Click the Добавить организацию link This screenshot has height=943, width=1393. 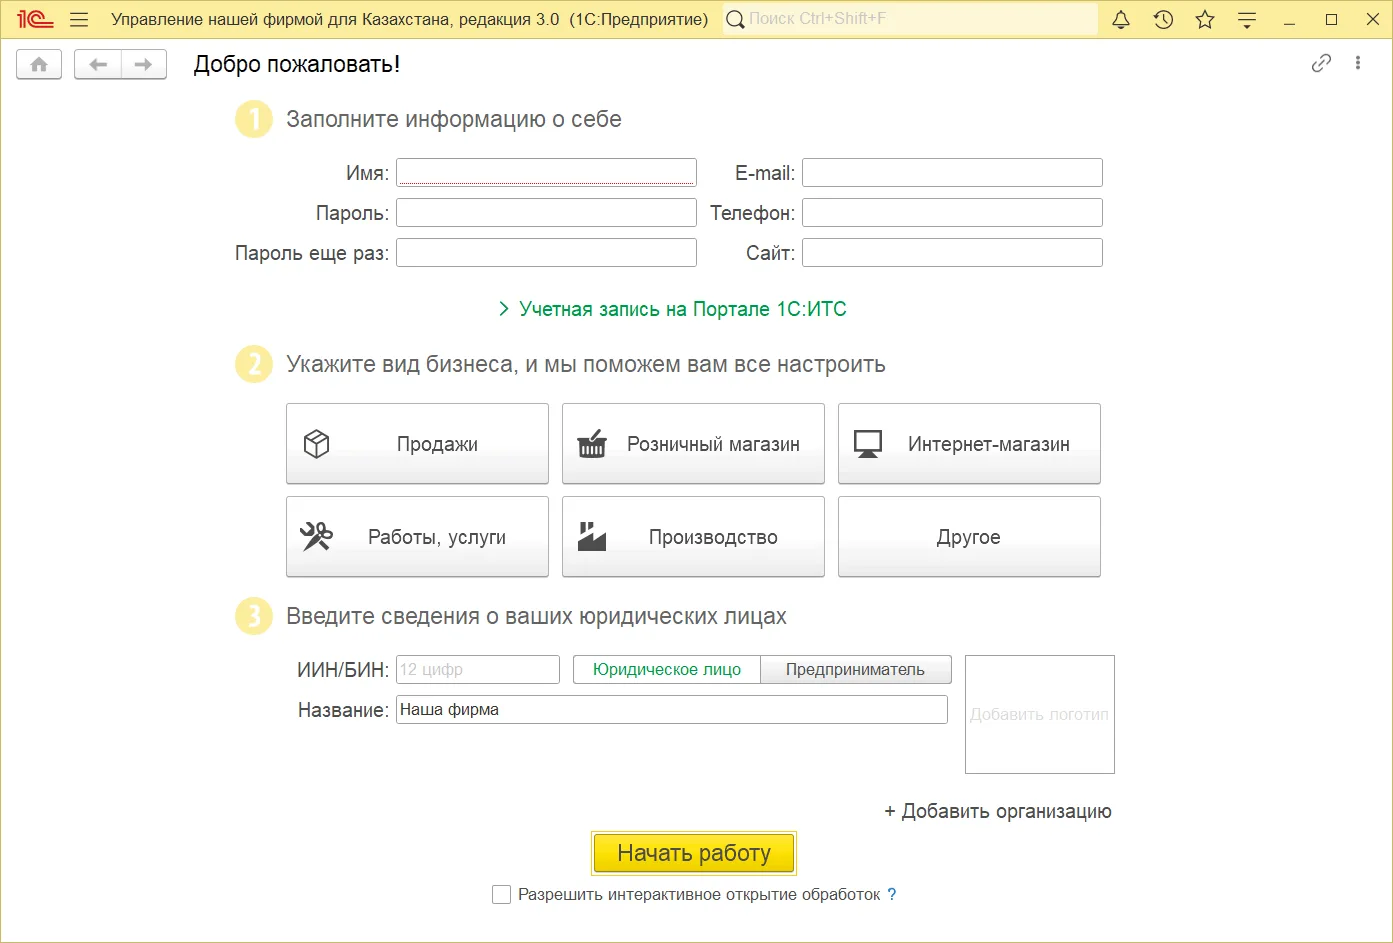pos(998,812)
